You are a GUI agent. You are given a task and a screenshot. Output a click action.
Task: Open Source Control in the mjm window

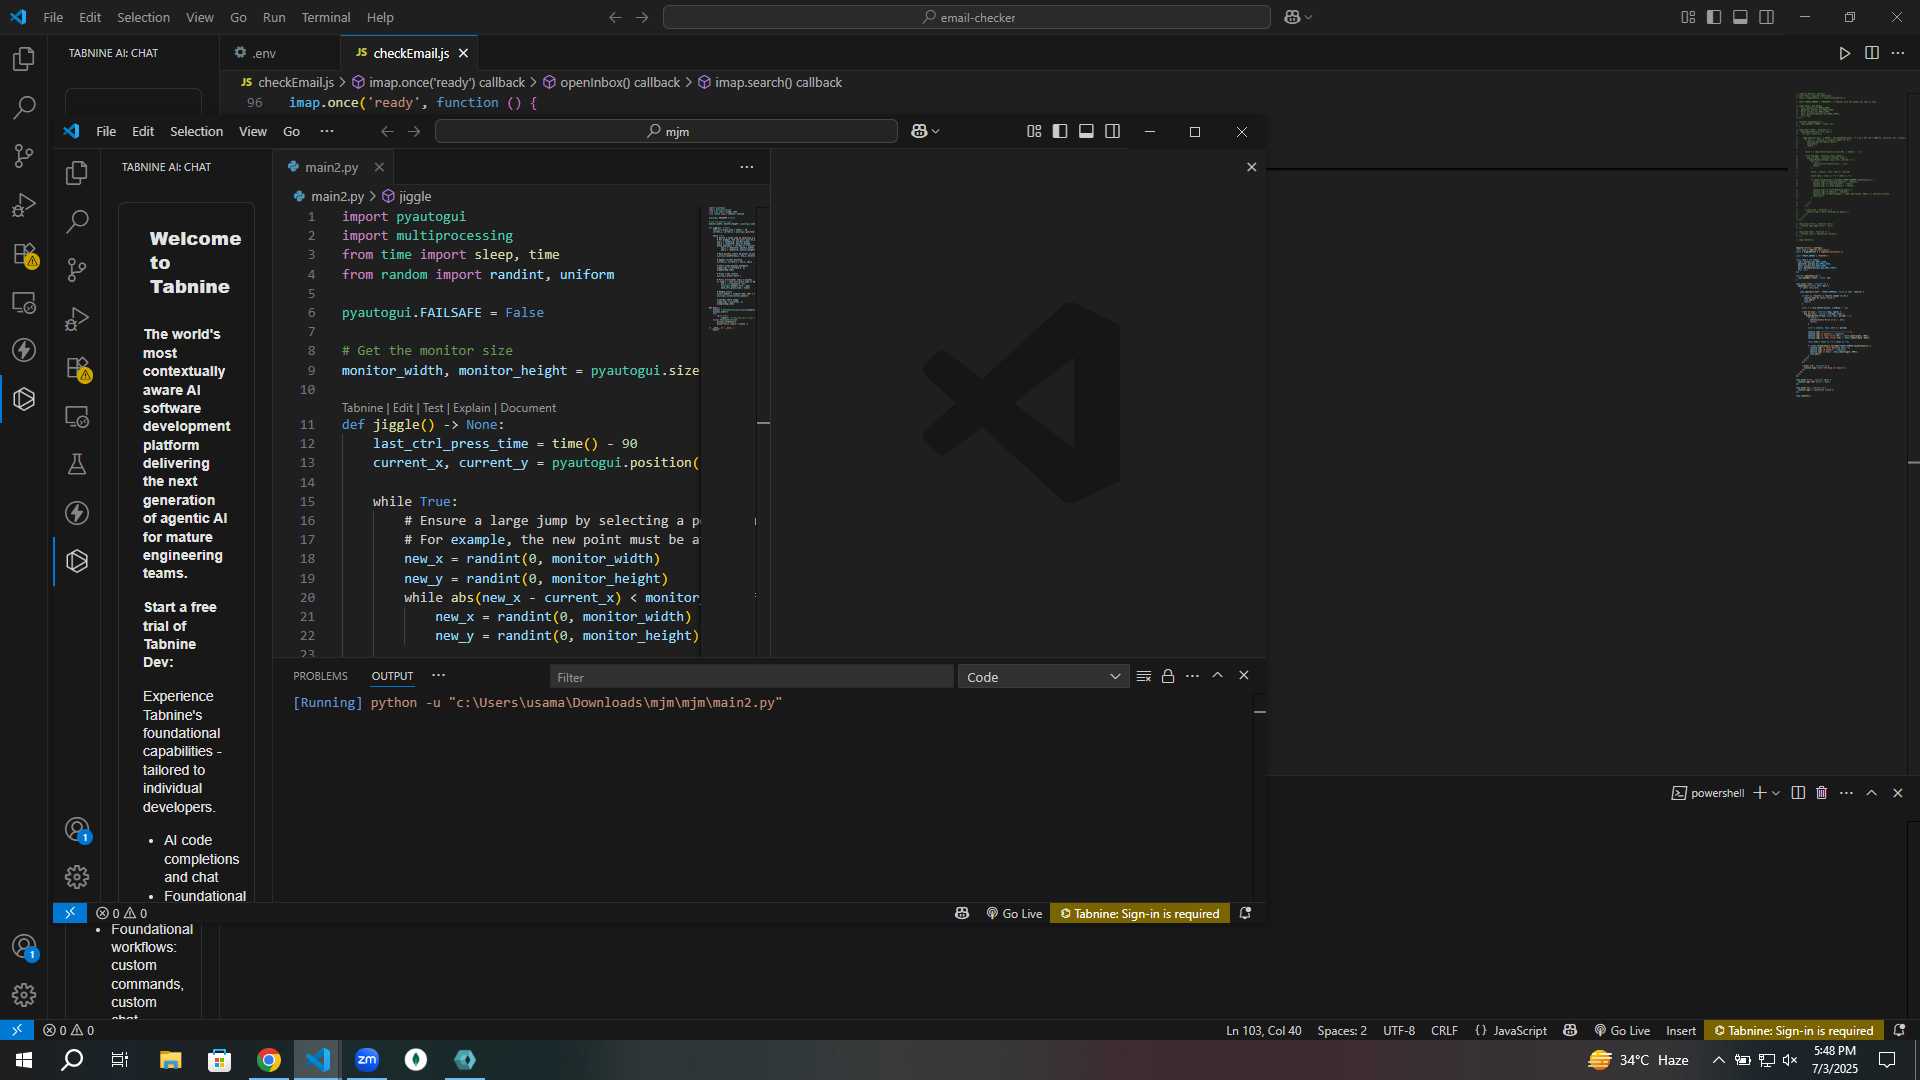(x=77, y=270)
